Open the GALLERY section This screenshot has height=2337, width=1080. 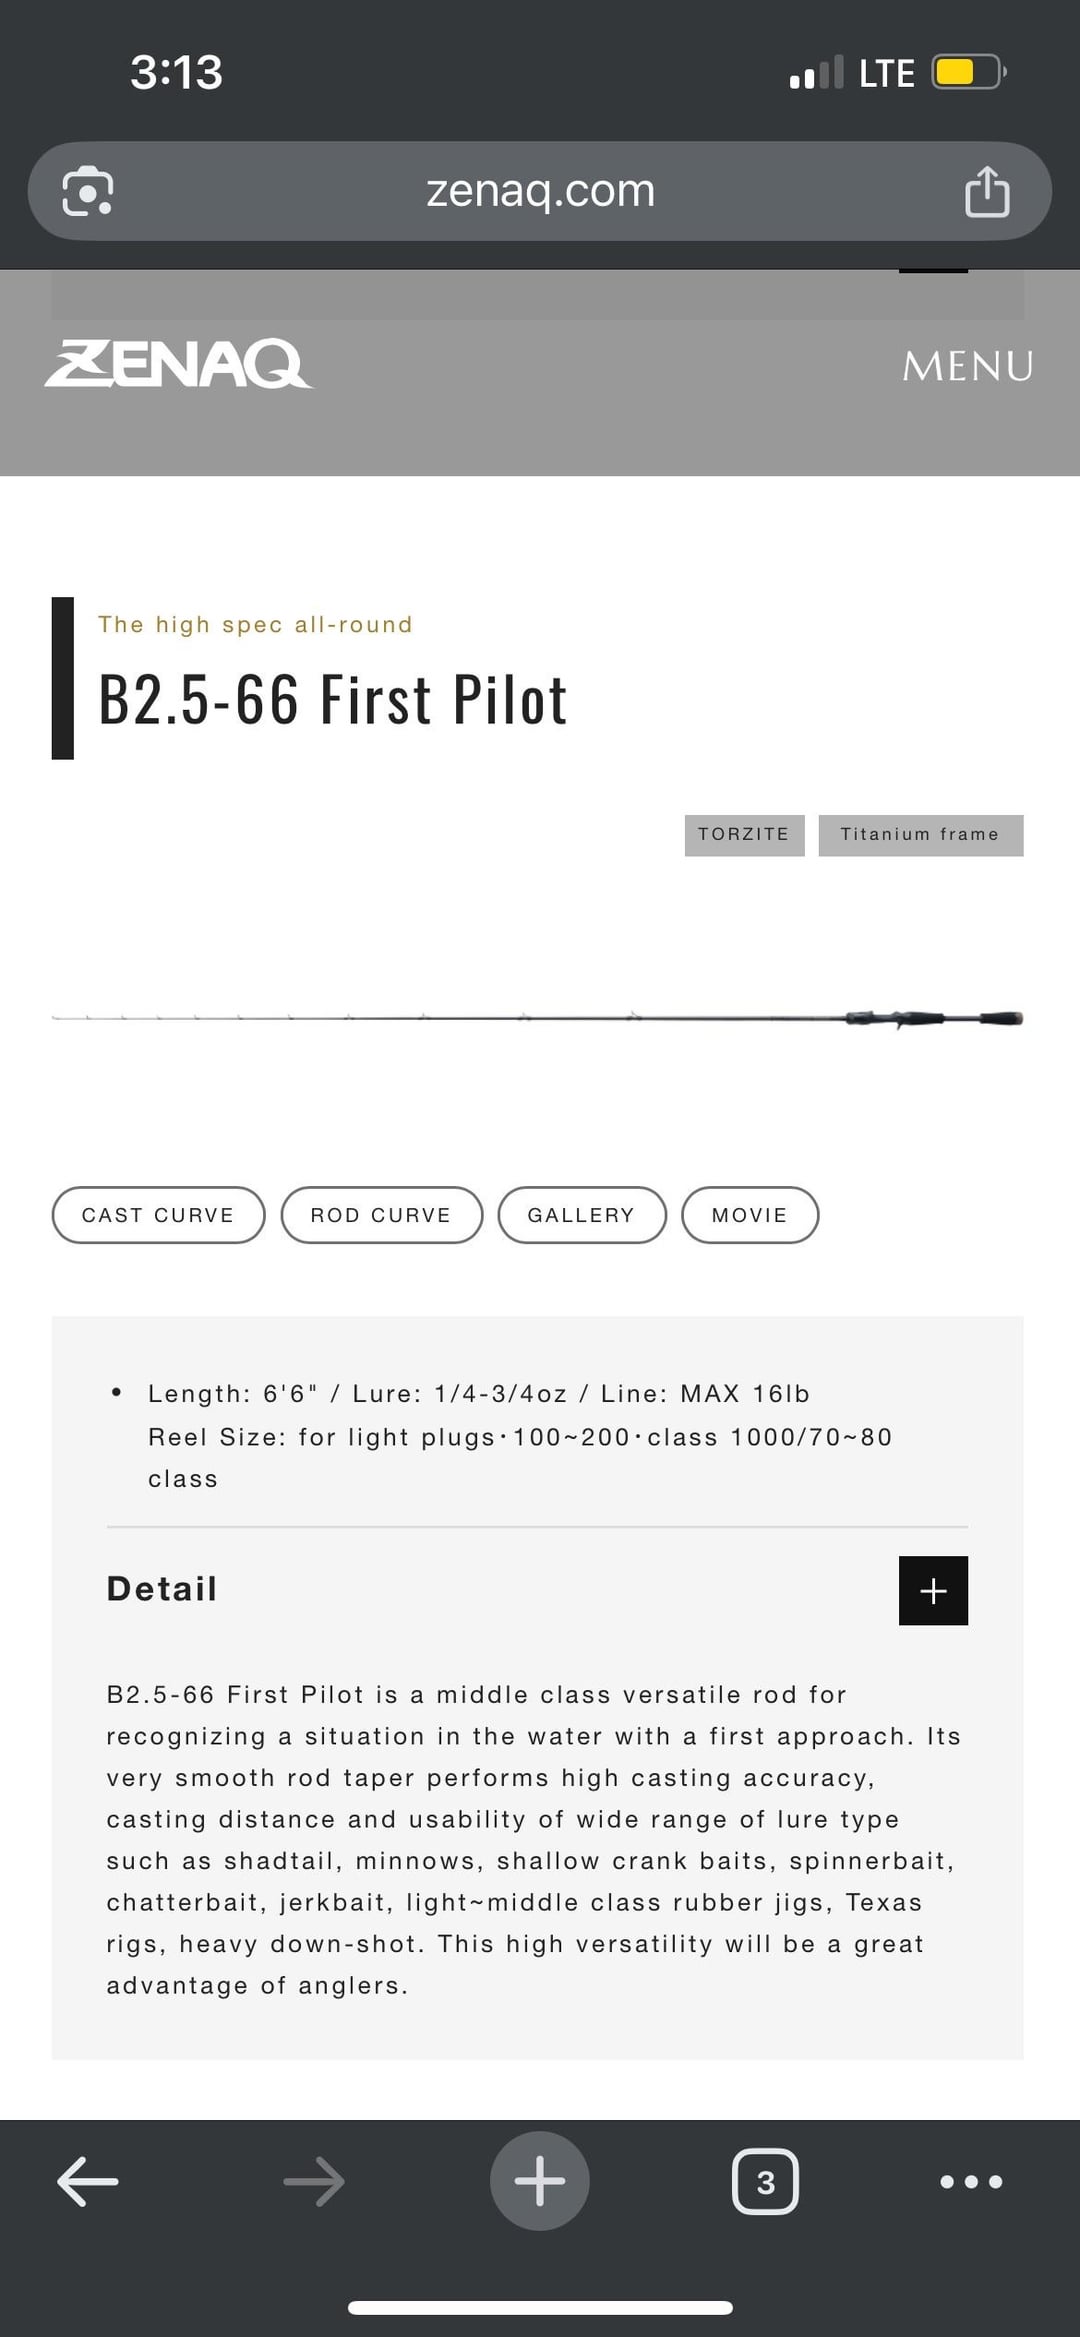(x=581, y=1215)
